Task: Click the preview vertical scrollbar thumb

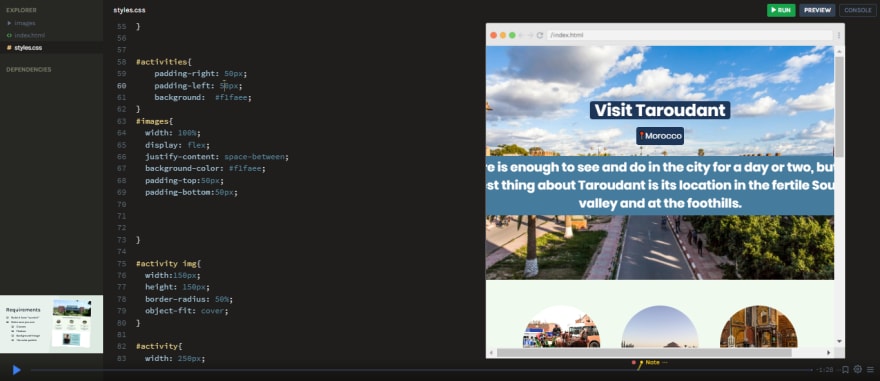Action: [x=840, y=107]
